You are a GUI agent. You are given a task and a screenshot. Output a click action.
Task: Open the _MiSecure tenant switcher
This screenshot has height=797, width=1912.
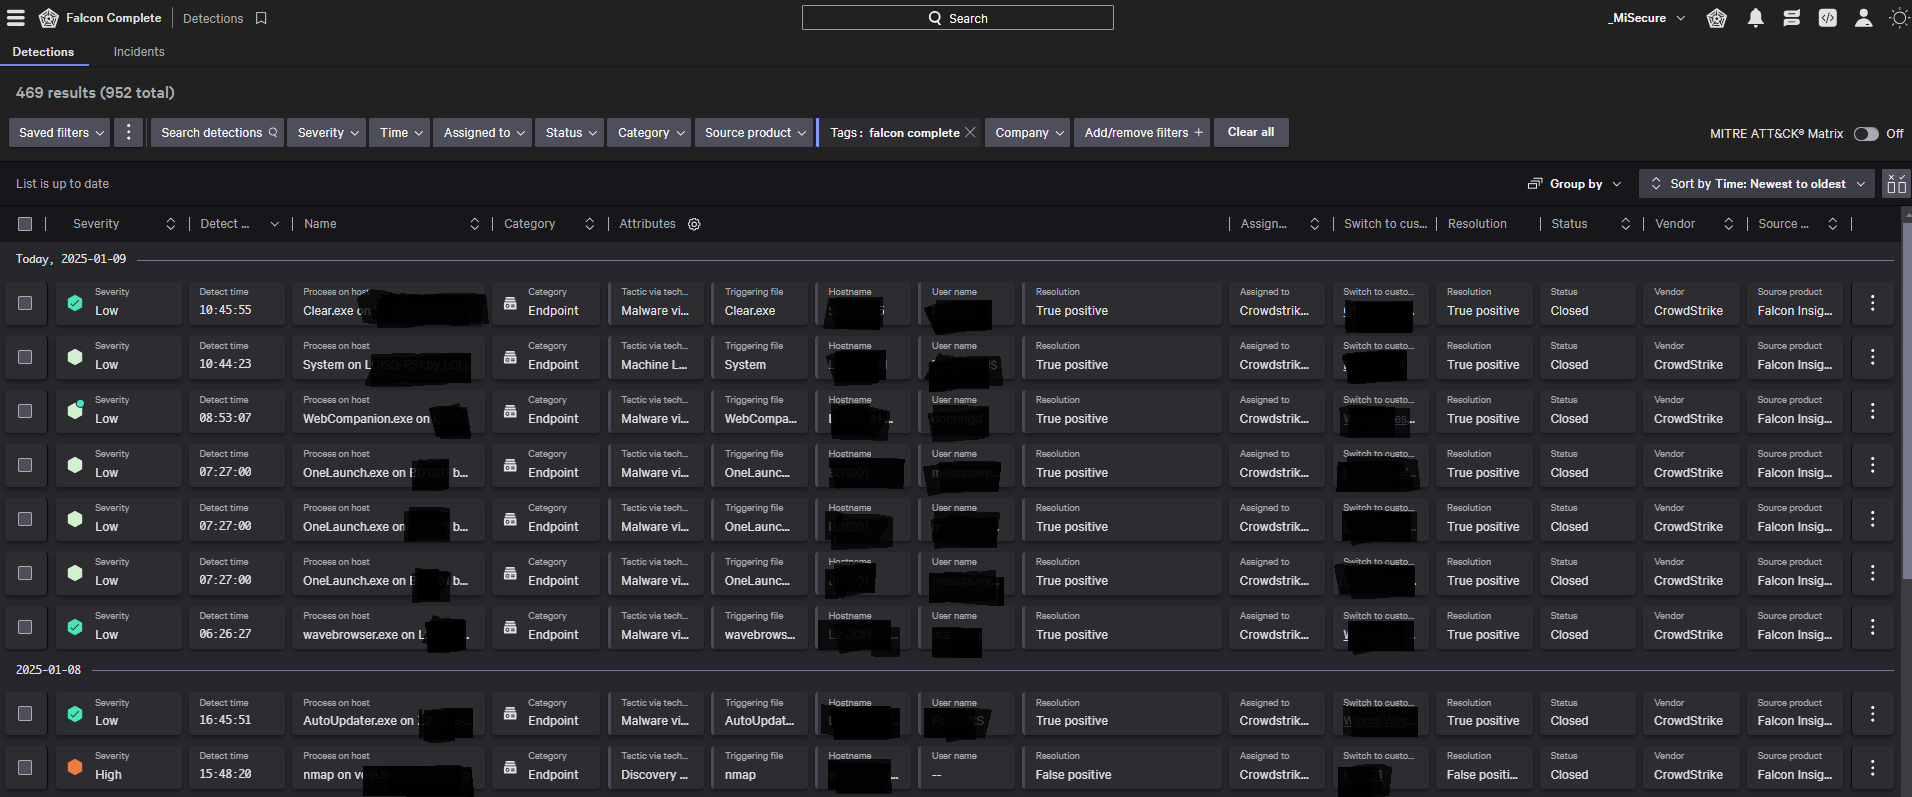(1646, 18)
